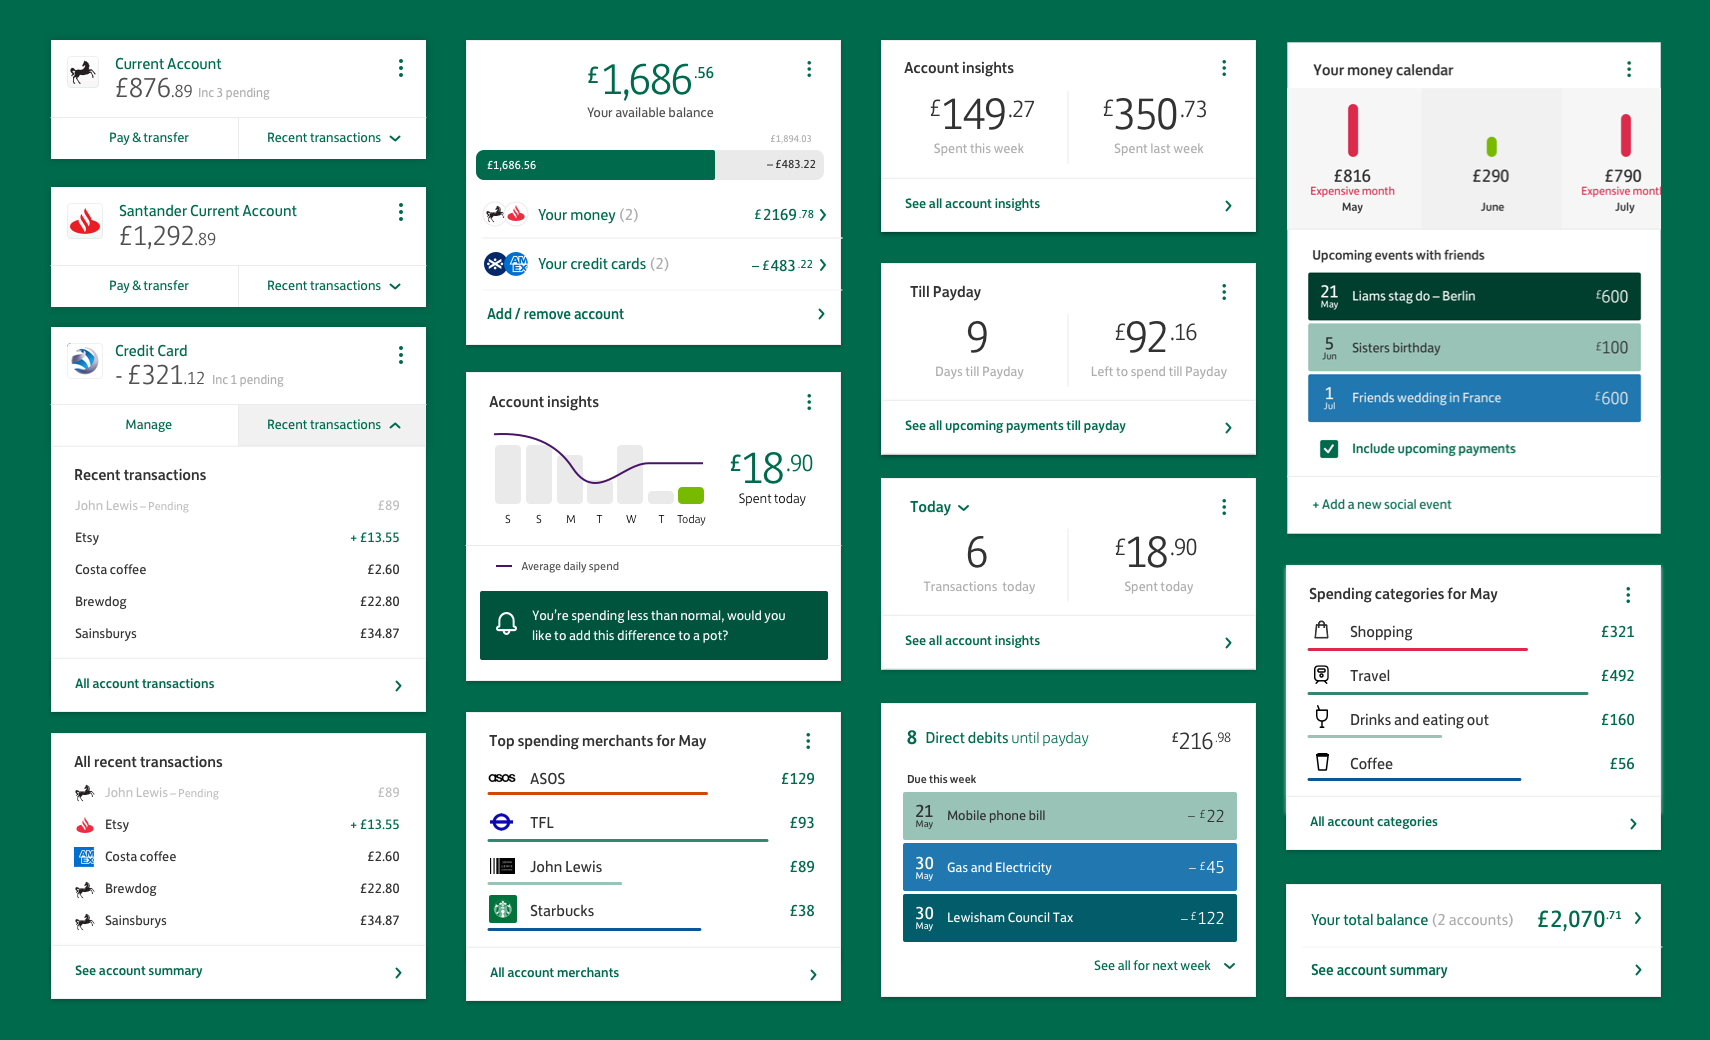Open the money calendar three-dot menu
The width and height of the screenshot is (1710, 1040).
pyautogui.click(x=1629, y=69)
